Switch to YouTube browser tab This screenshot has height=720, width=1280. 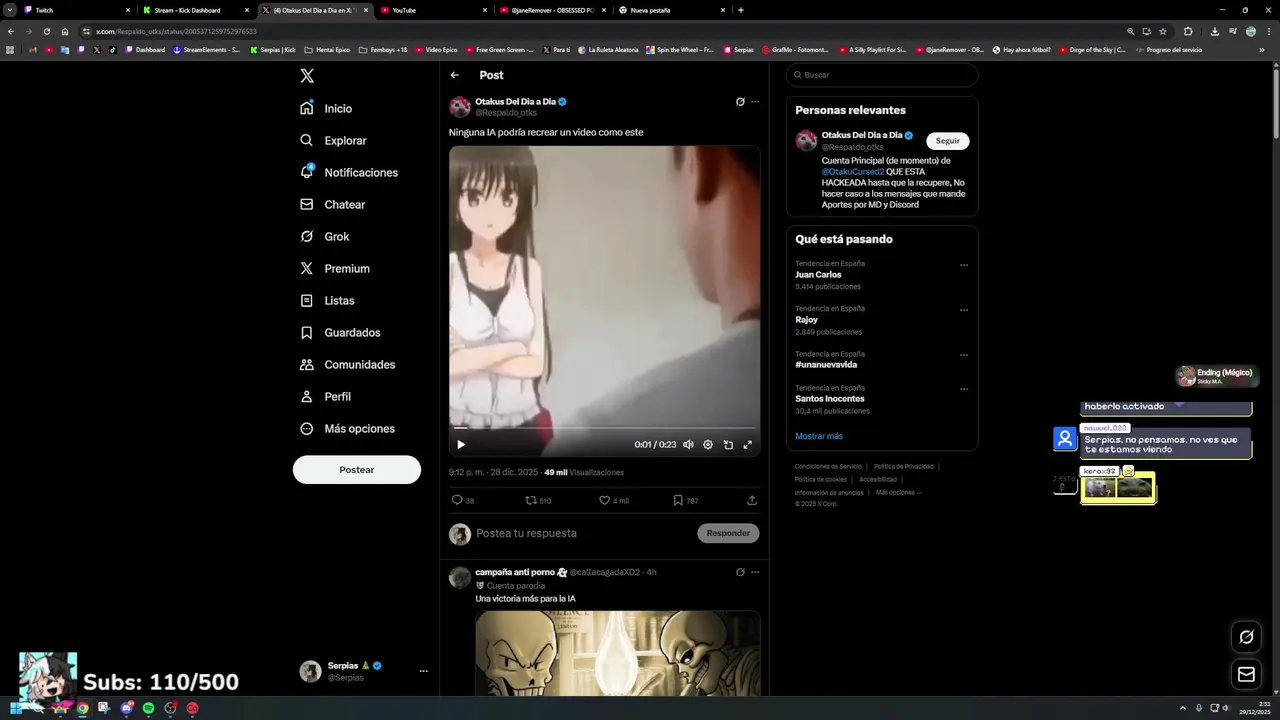pos(433,10)
